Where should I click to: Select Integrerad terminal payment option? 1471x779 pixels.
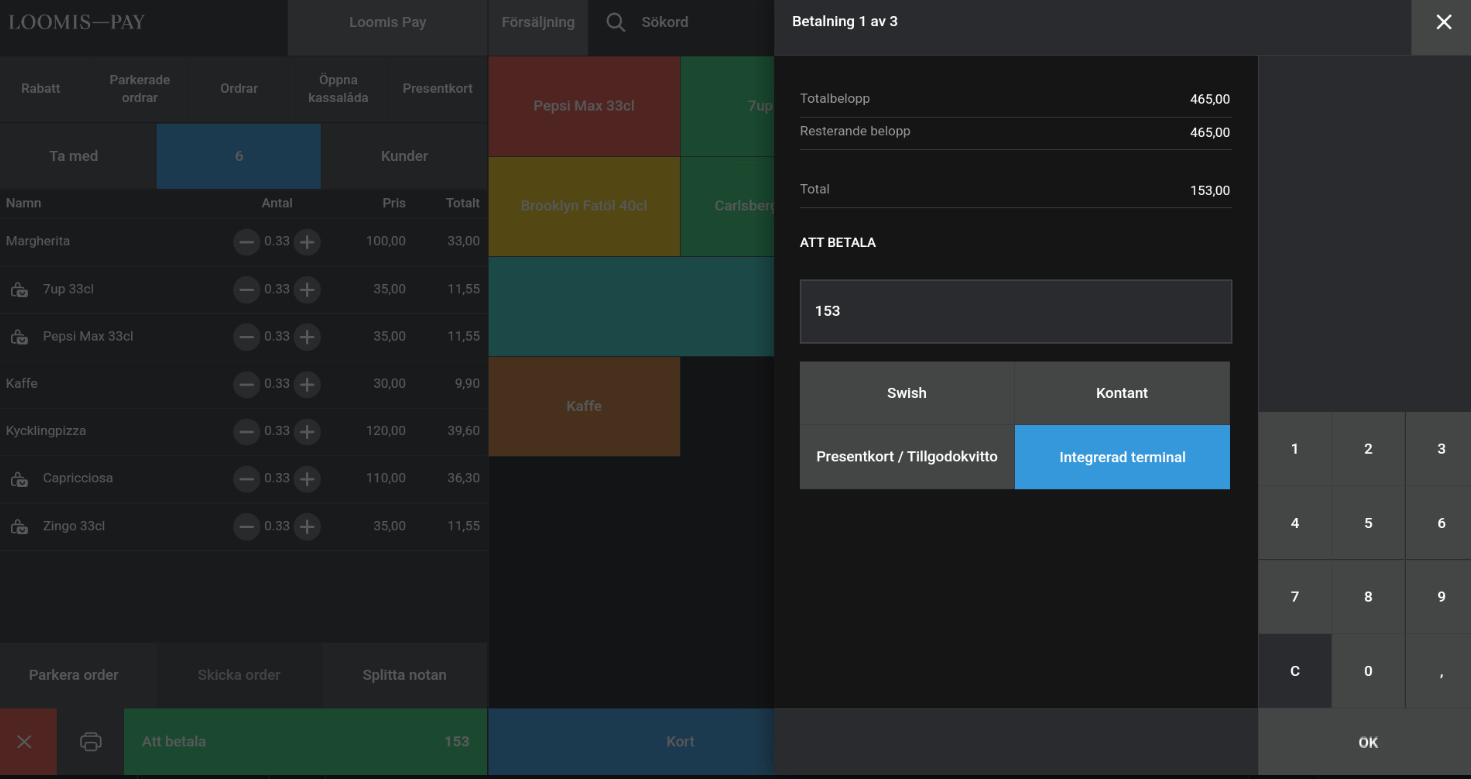coord(1121,457)
